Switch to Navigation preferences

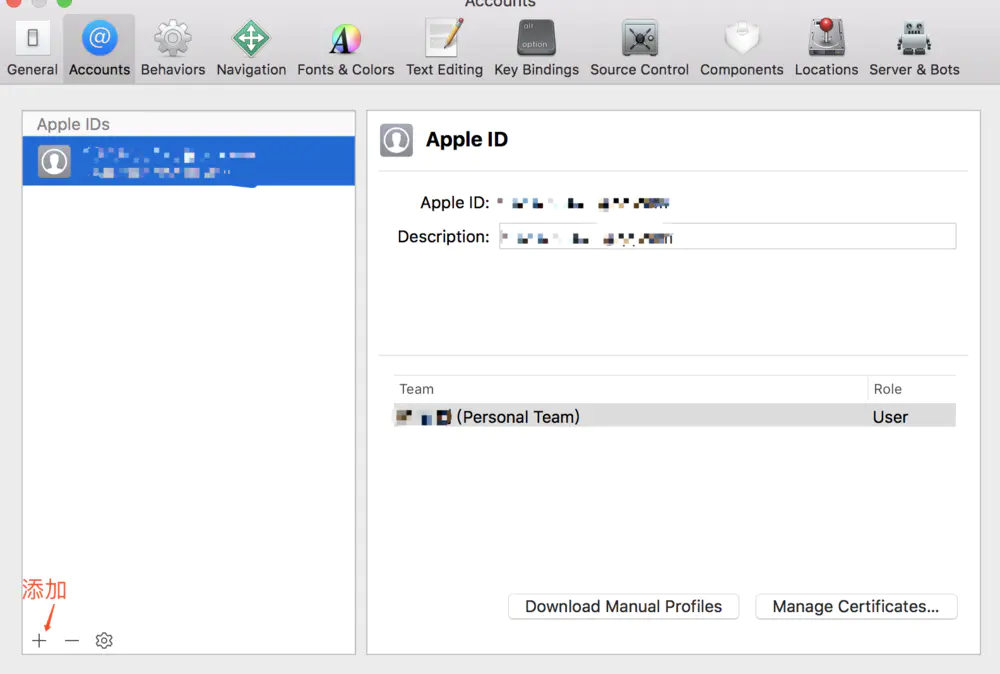point(251,49)
